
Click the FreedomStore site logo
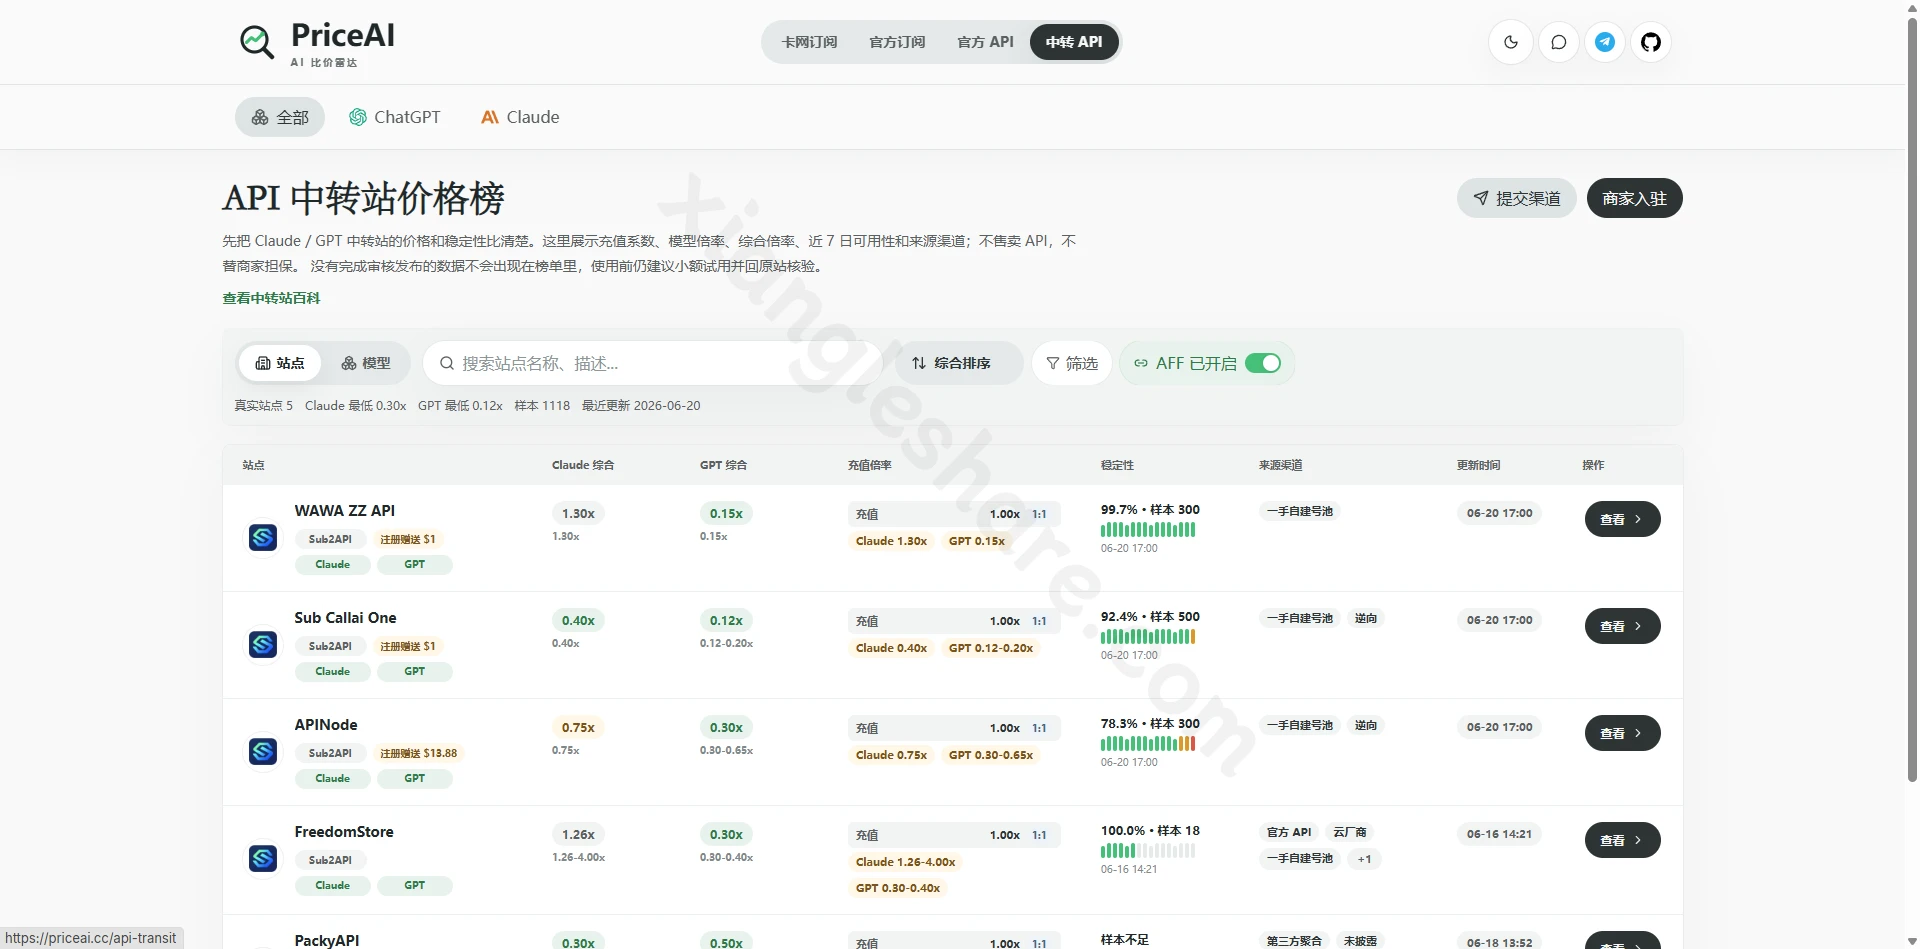click(x=263, y=858)
